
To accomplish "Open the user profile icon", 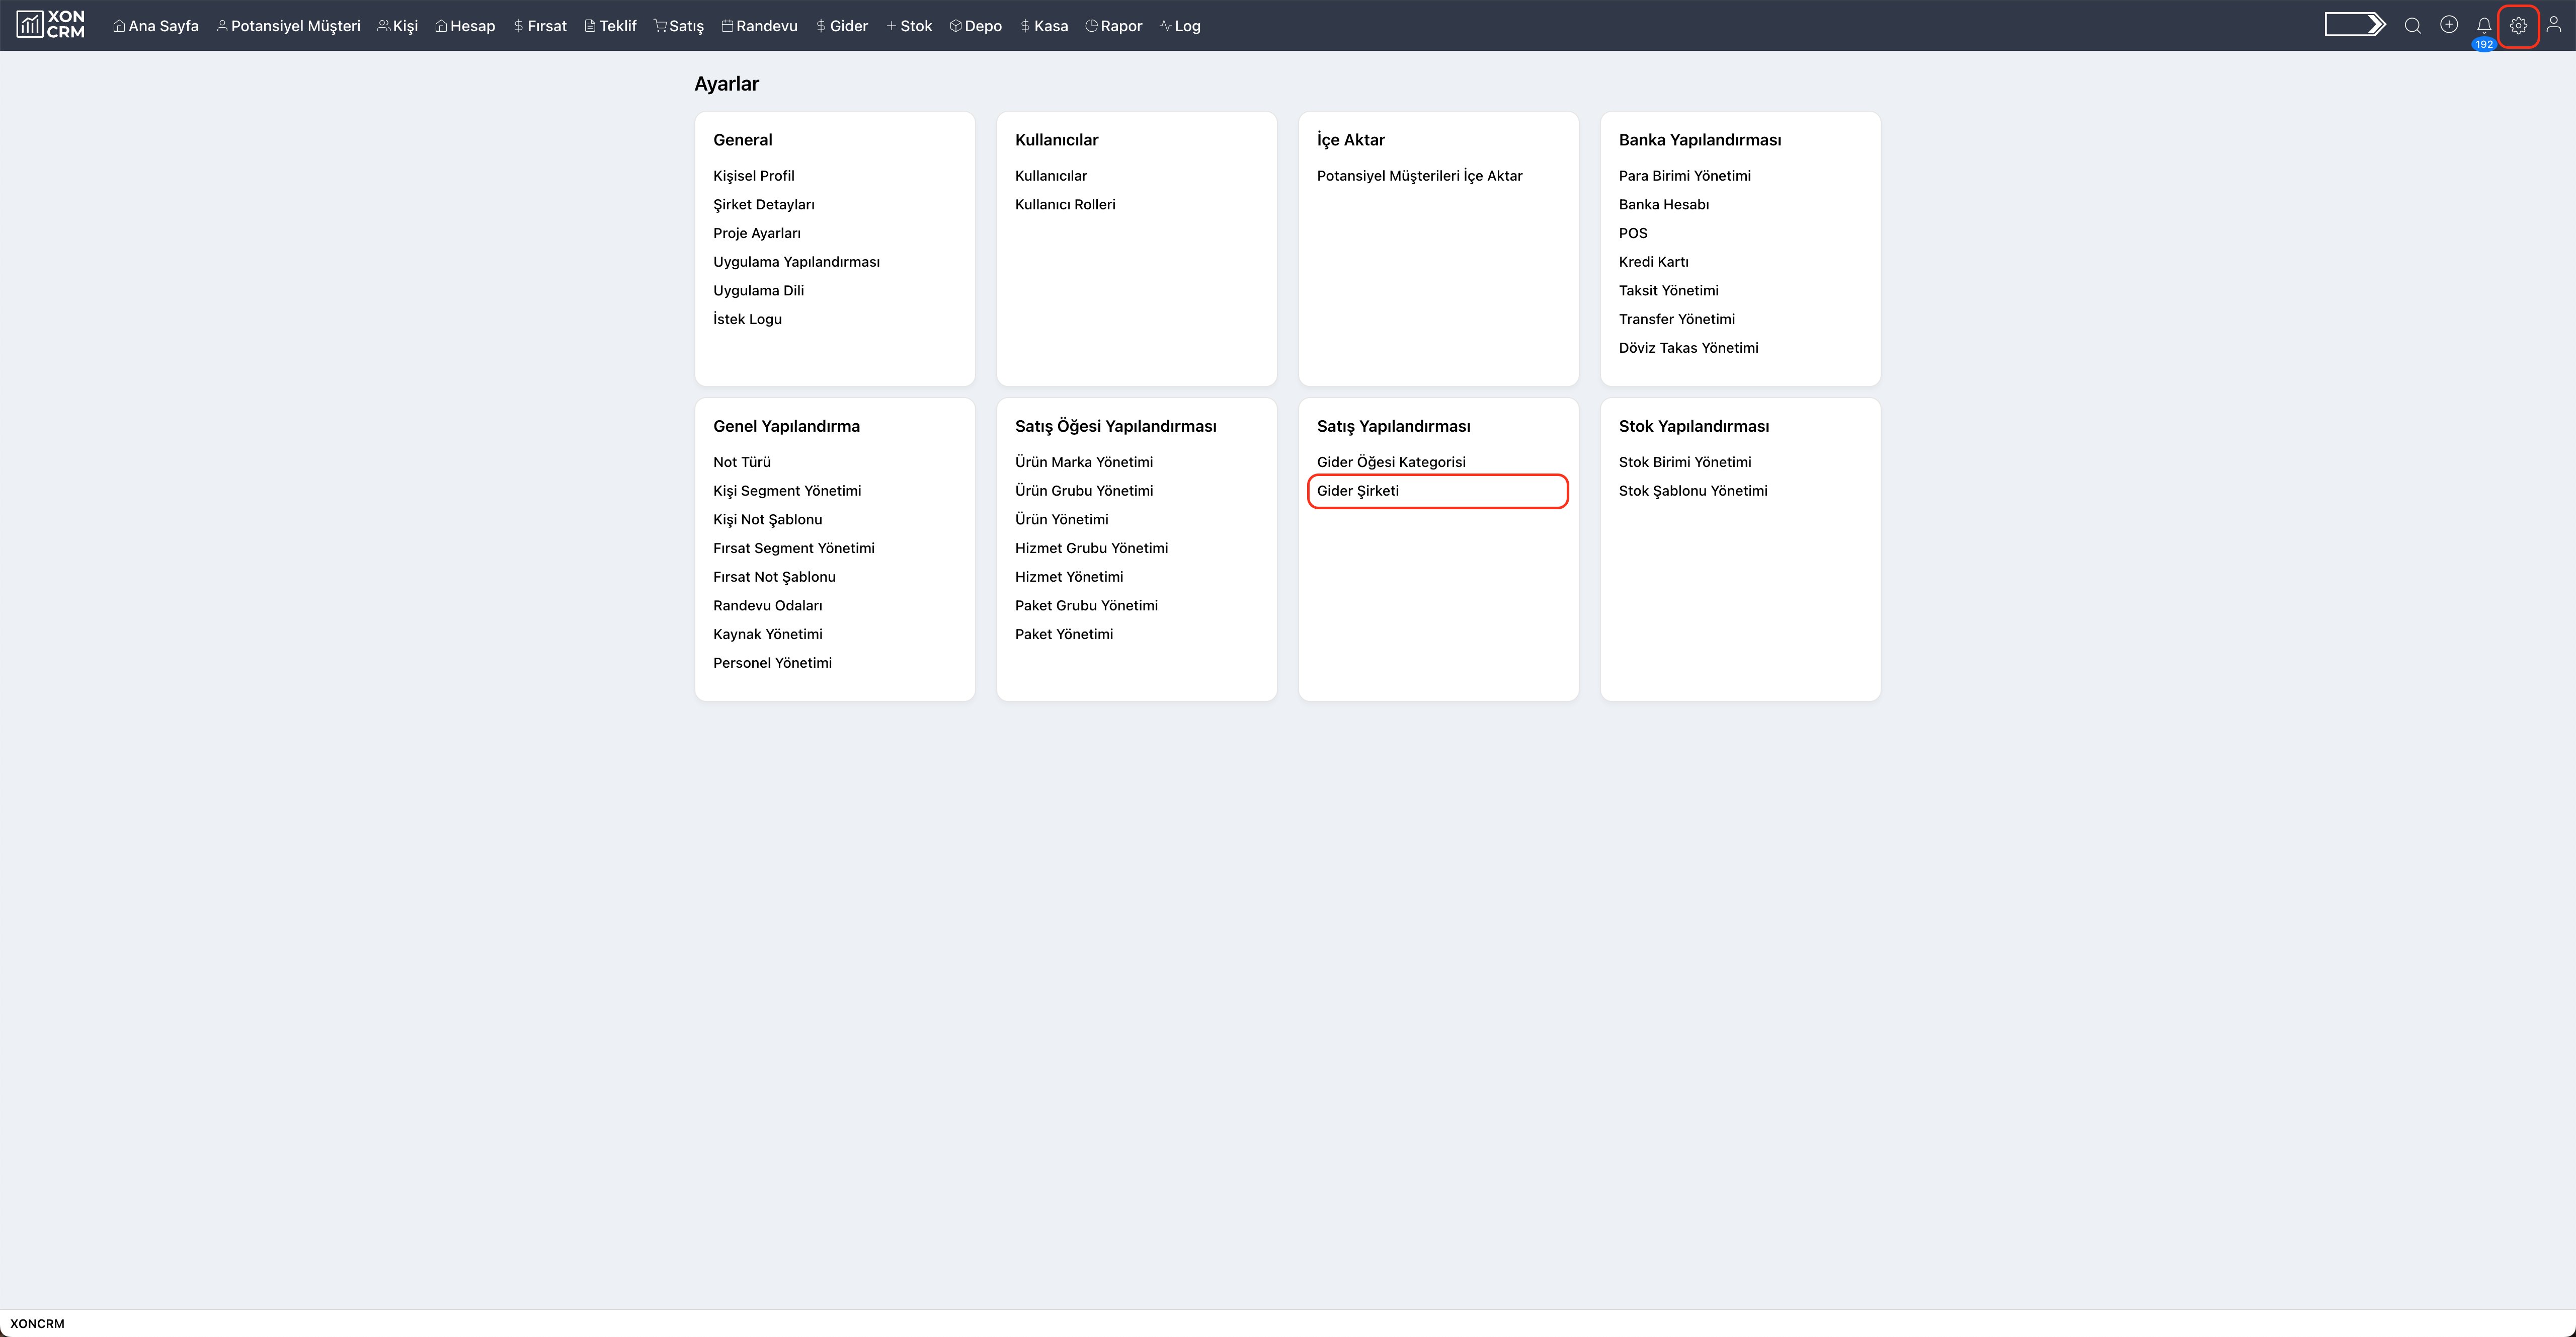I will point(2553,25).
